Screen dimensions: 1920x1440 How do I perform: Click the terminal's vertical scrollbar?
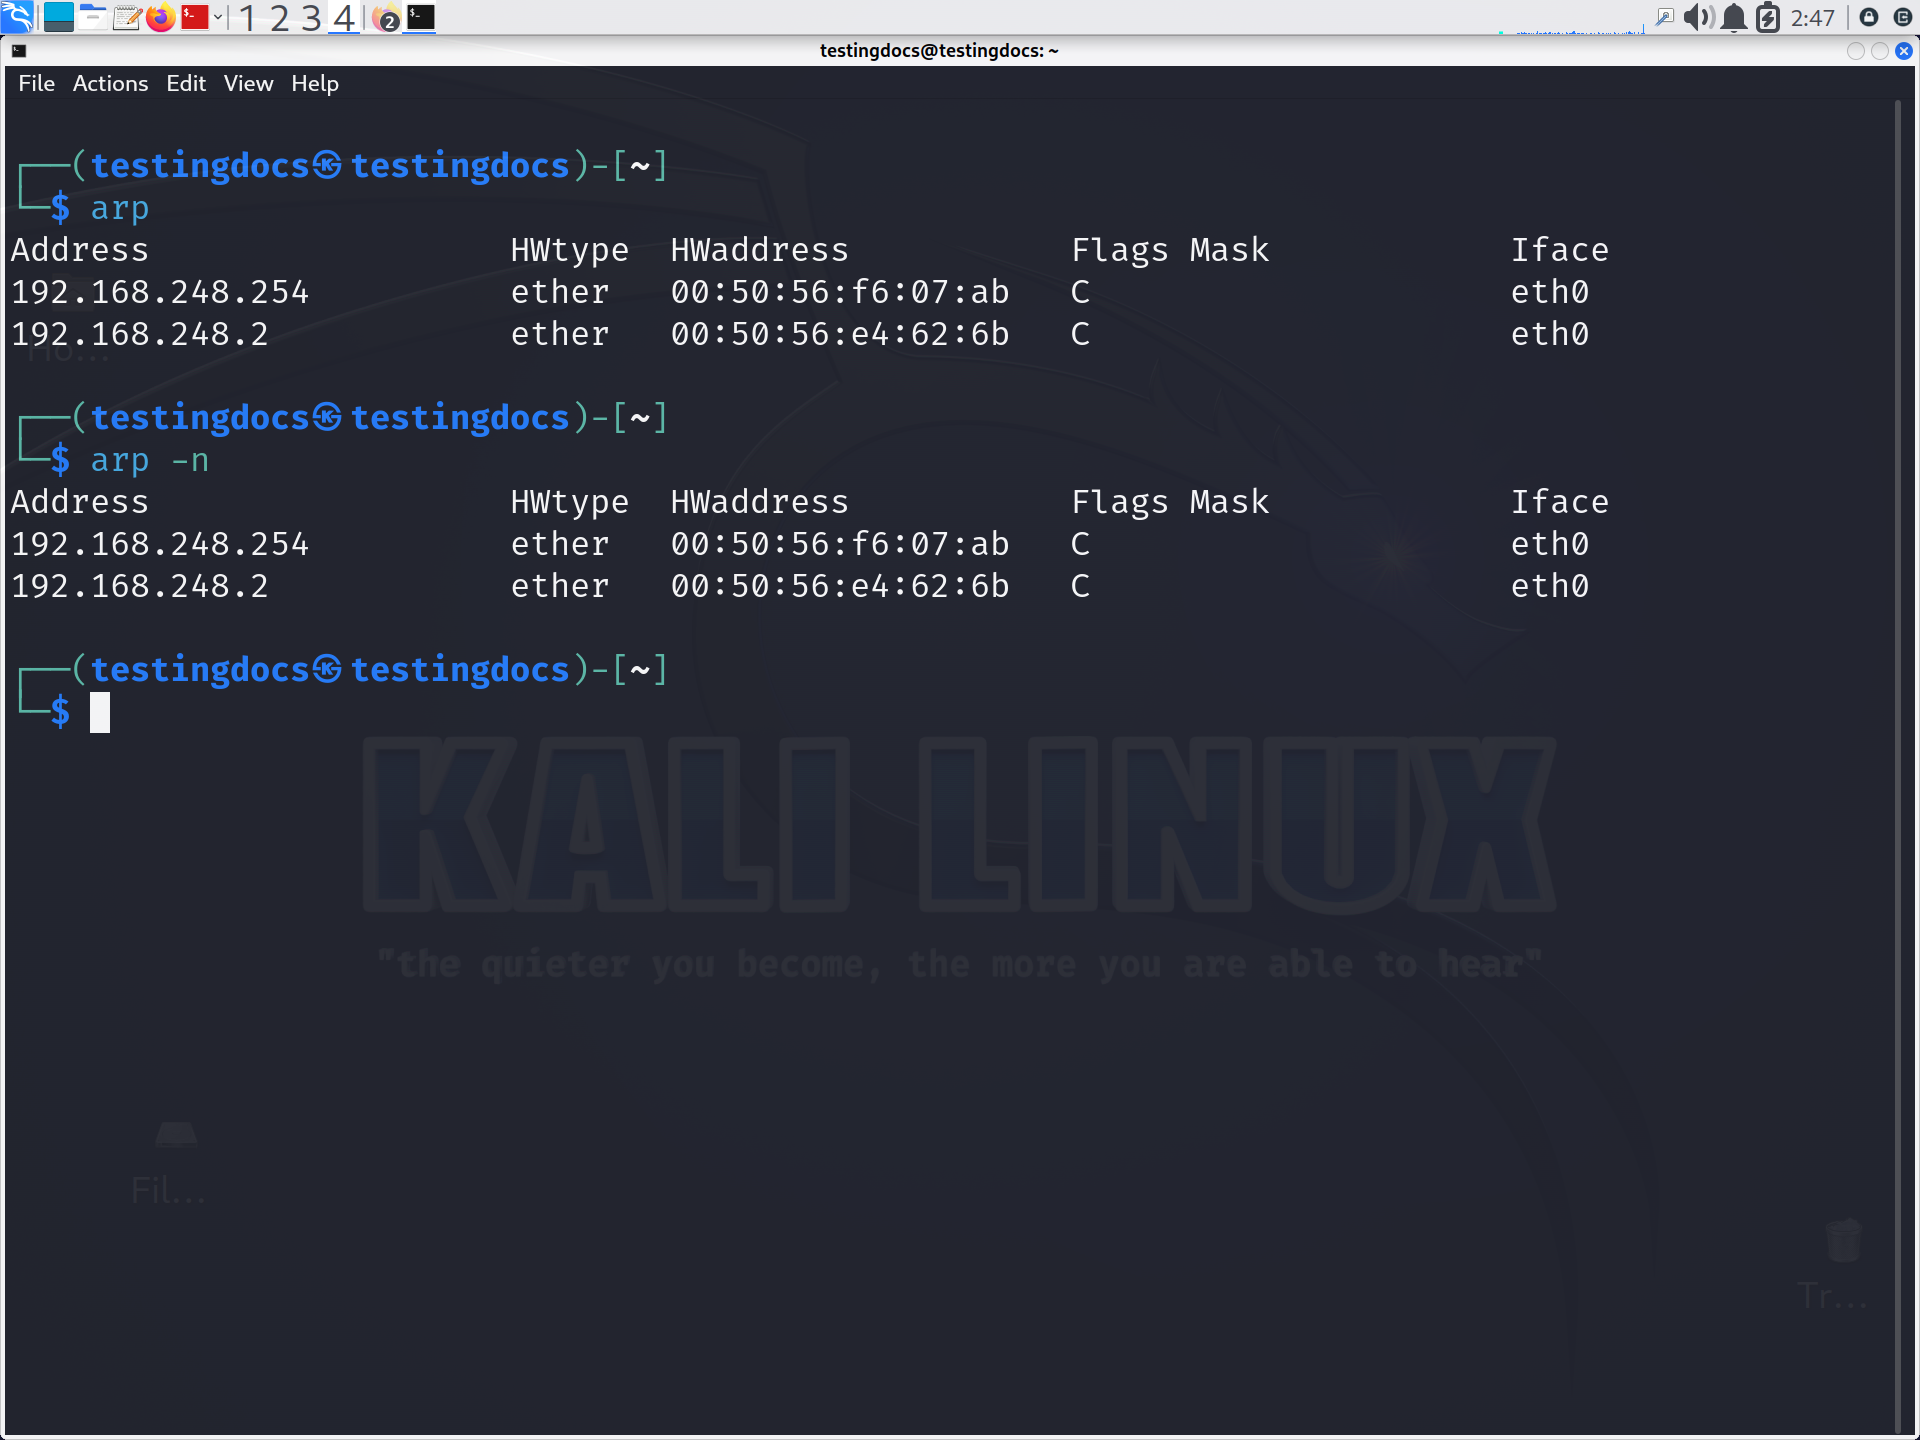coord(1898,766)
